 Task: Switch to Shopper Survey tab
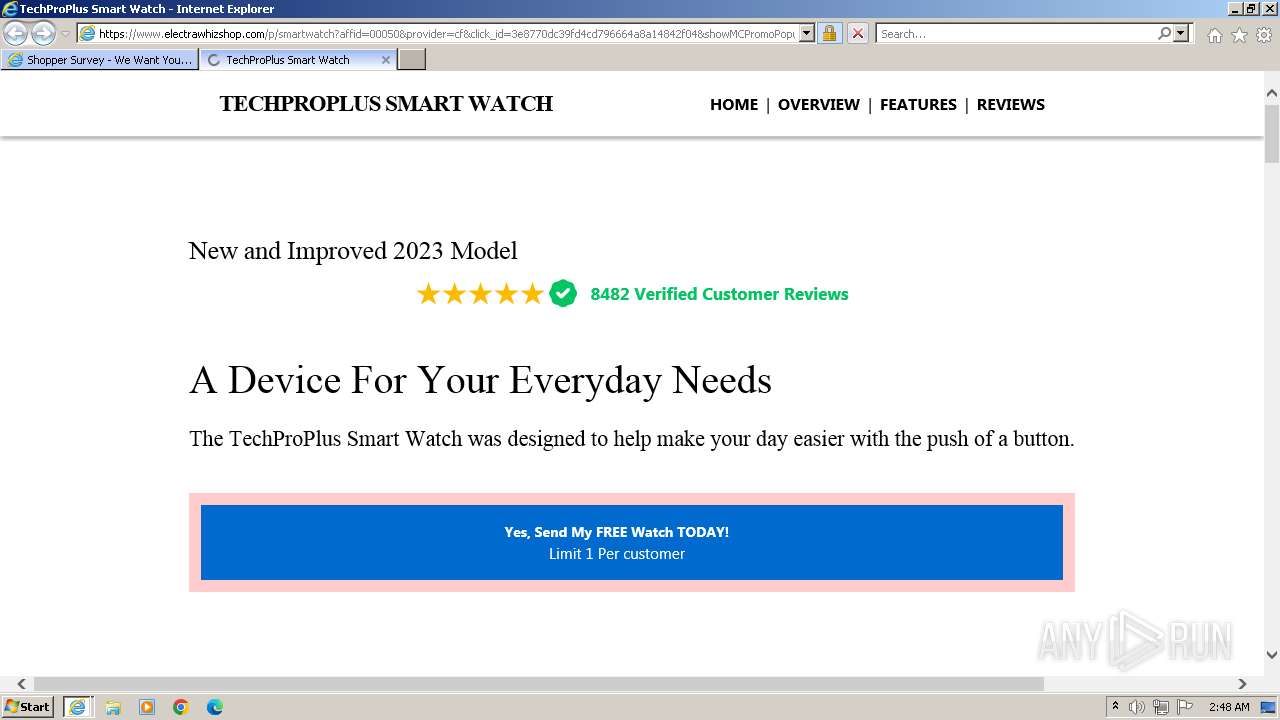99,60
